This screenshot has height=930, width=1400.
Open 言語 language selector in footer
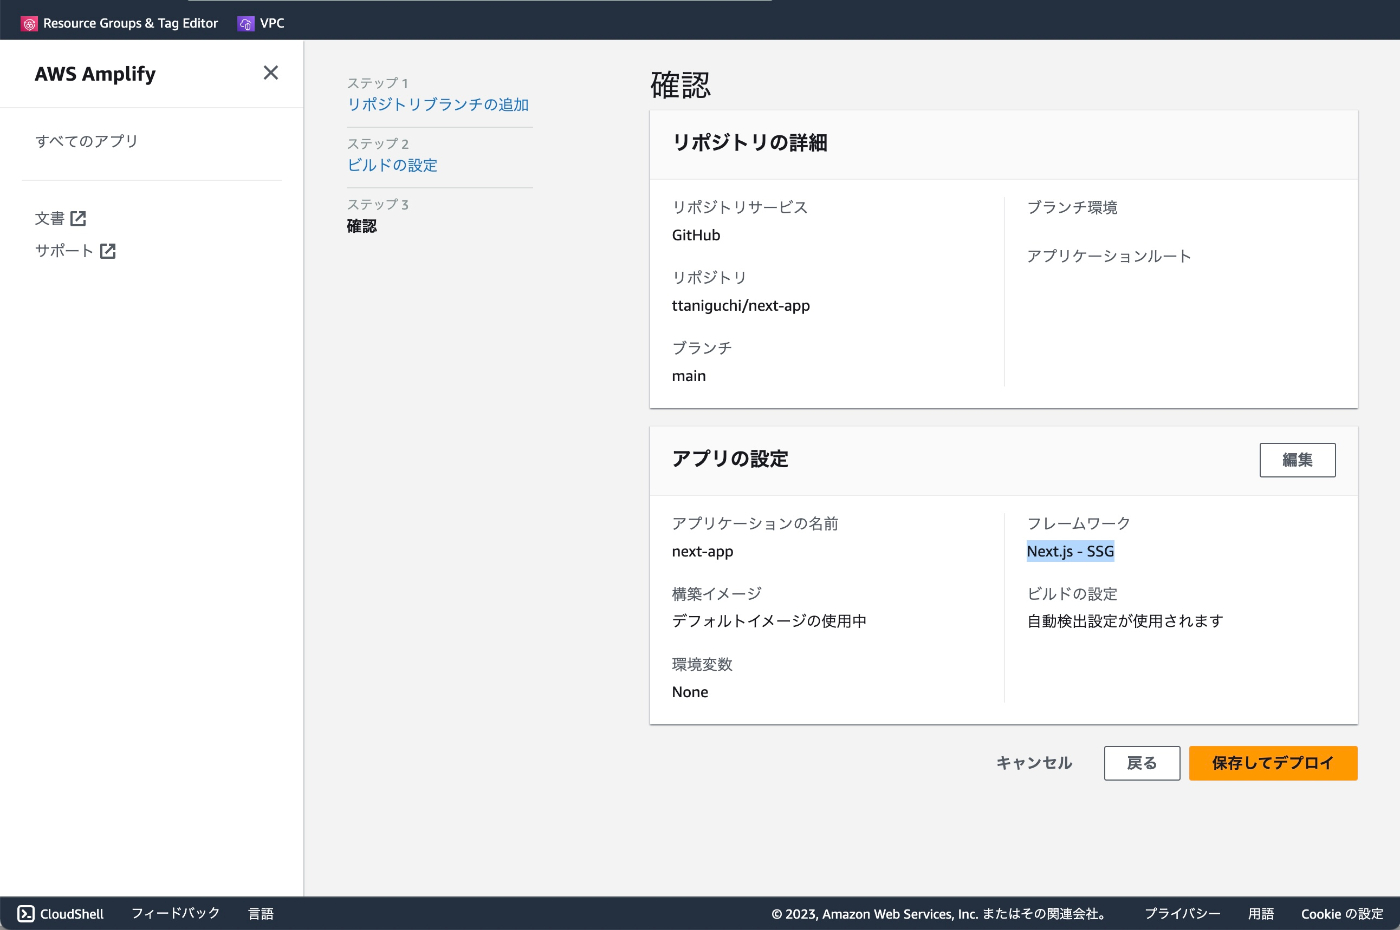pyautogui.click(x=261, y=913)
